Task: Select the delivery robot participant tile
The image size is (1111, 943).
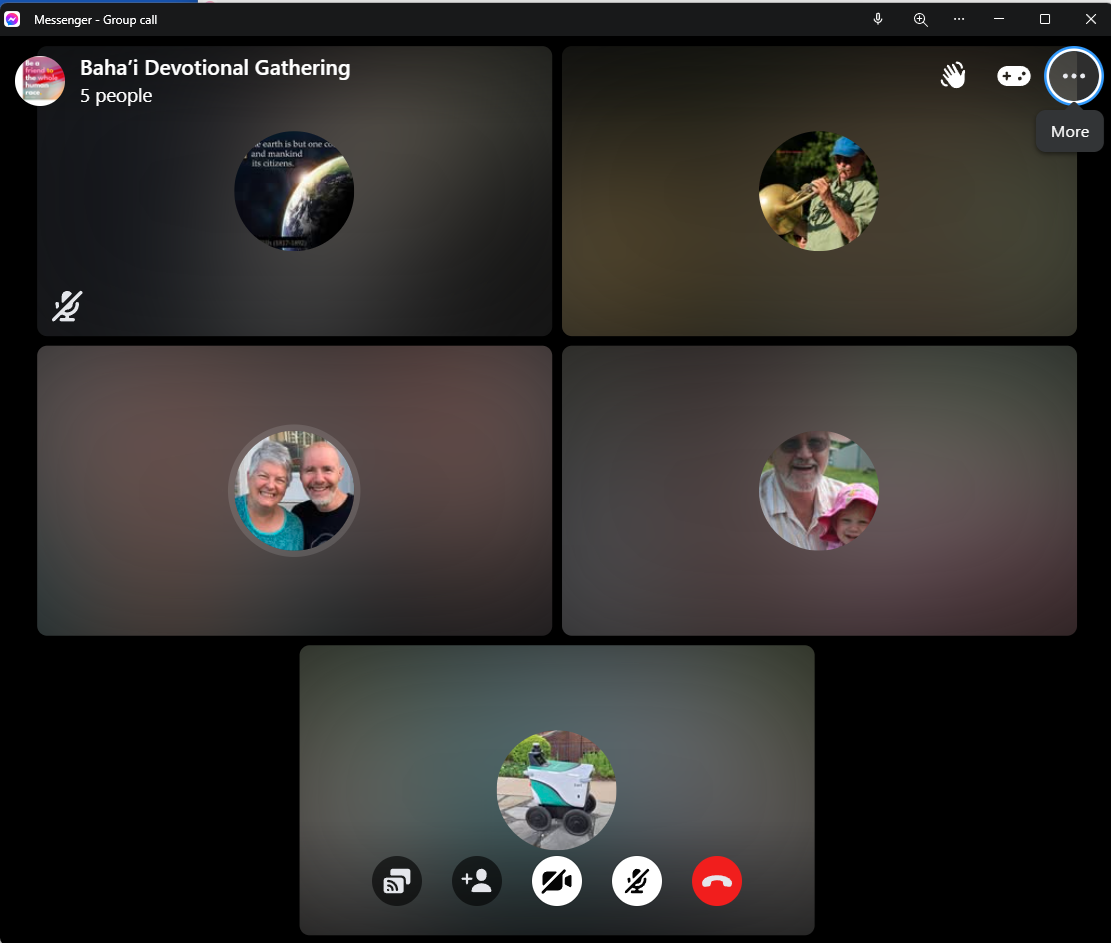Action: point(556,789)
